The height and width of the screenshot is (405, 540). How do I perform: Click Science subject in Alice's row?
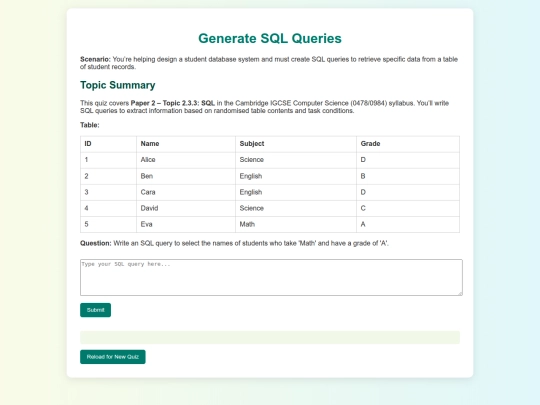coord(296,160)
